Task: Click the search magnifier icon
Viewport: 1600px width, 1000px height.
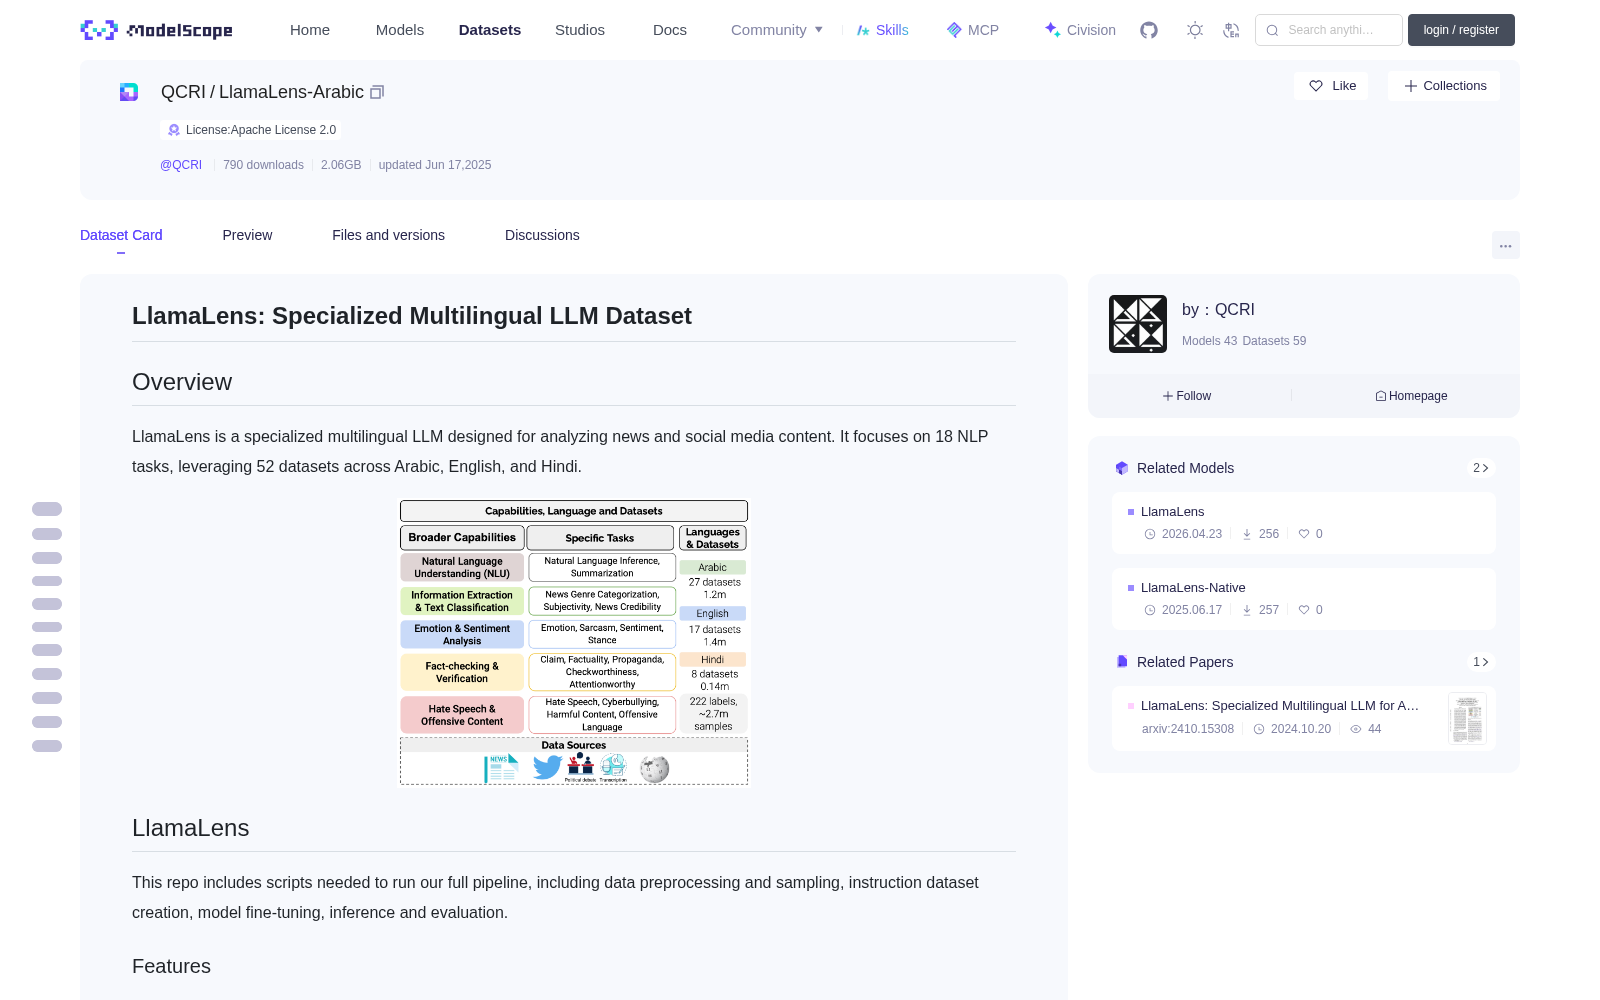Action: (1273, 30)
